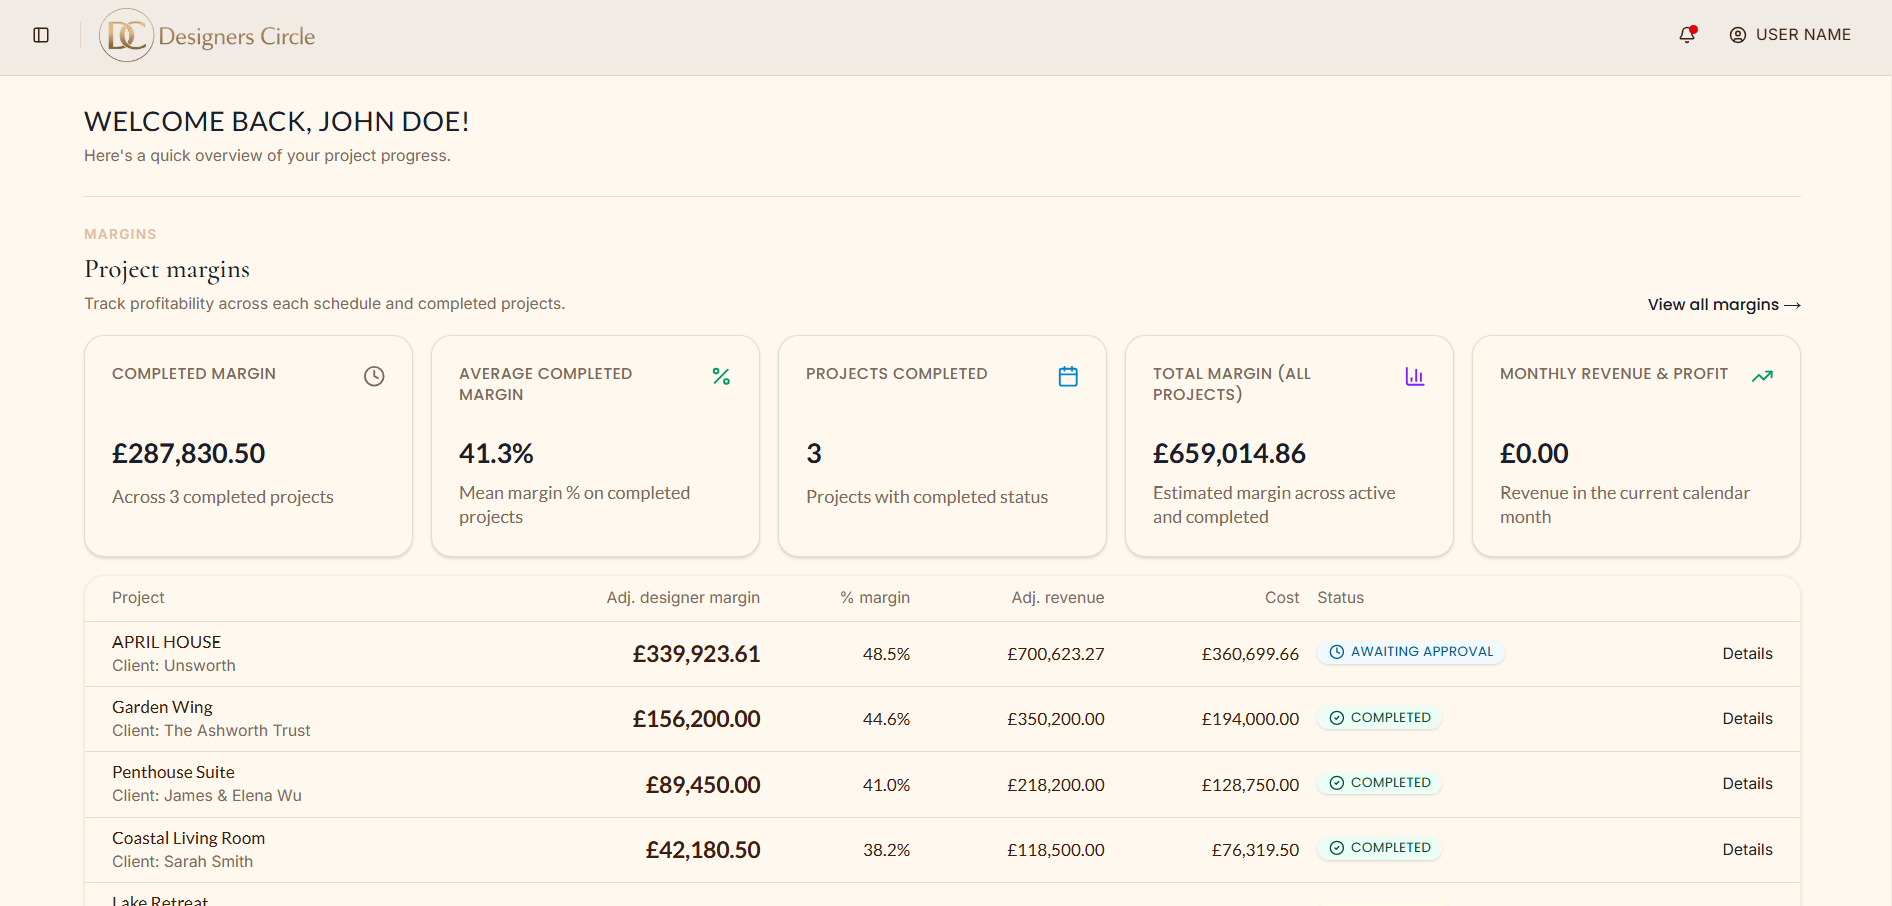
Task: Open Details for Garden Wing project
Action: pos(1747,718)
